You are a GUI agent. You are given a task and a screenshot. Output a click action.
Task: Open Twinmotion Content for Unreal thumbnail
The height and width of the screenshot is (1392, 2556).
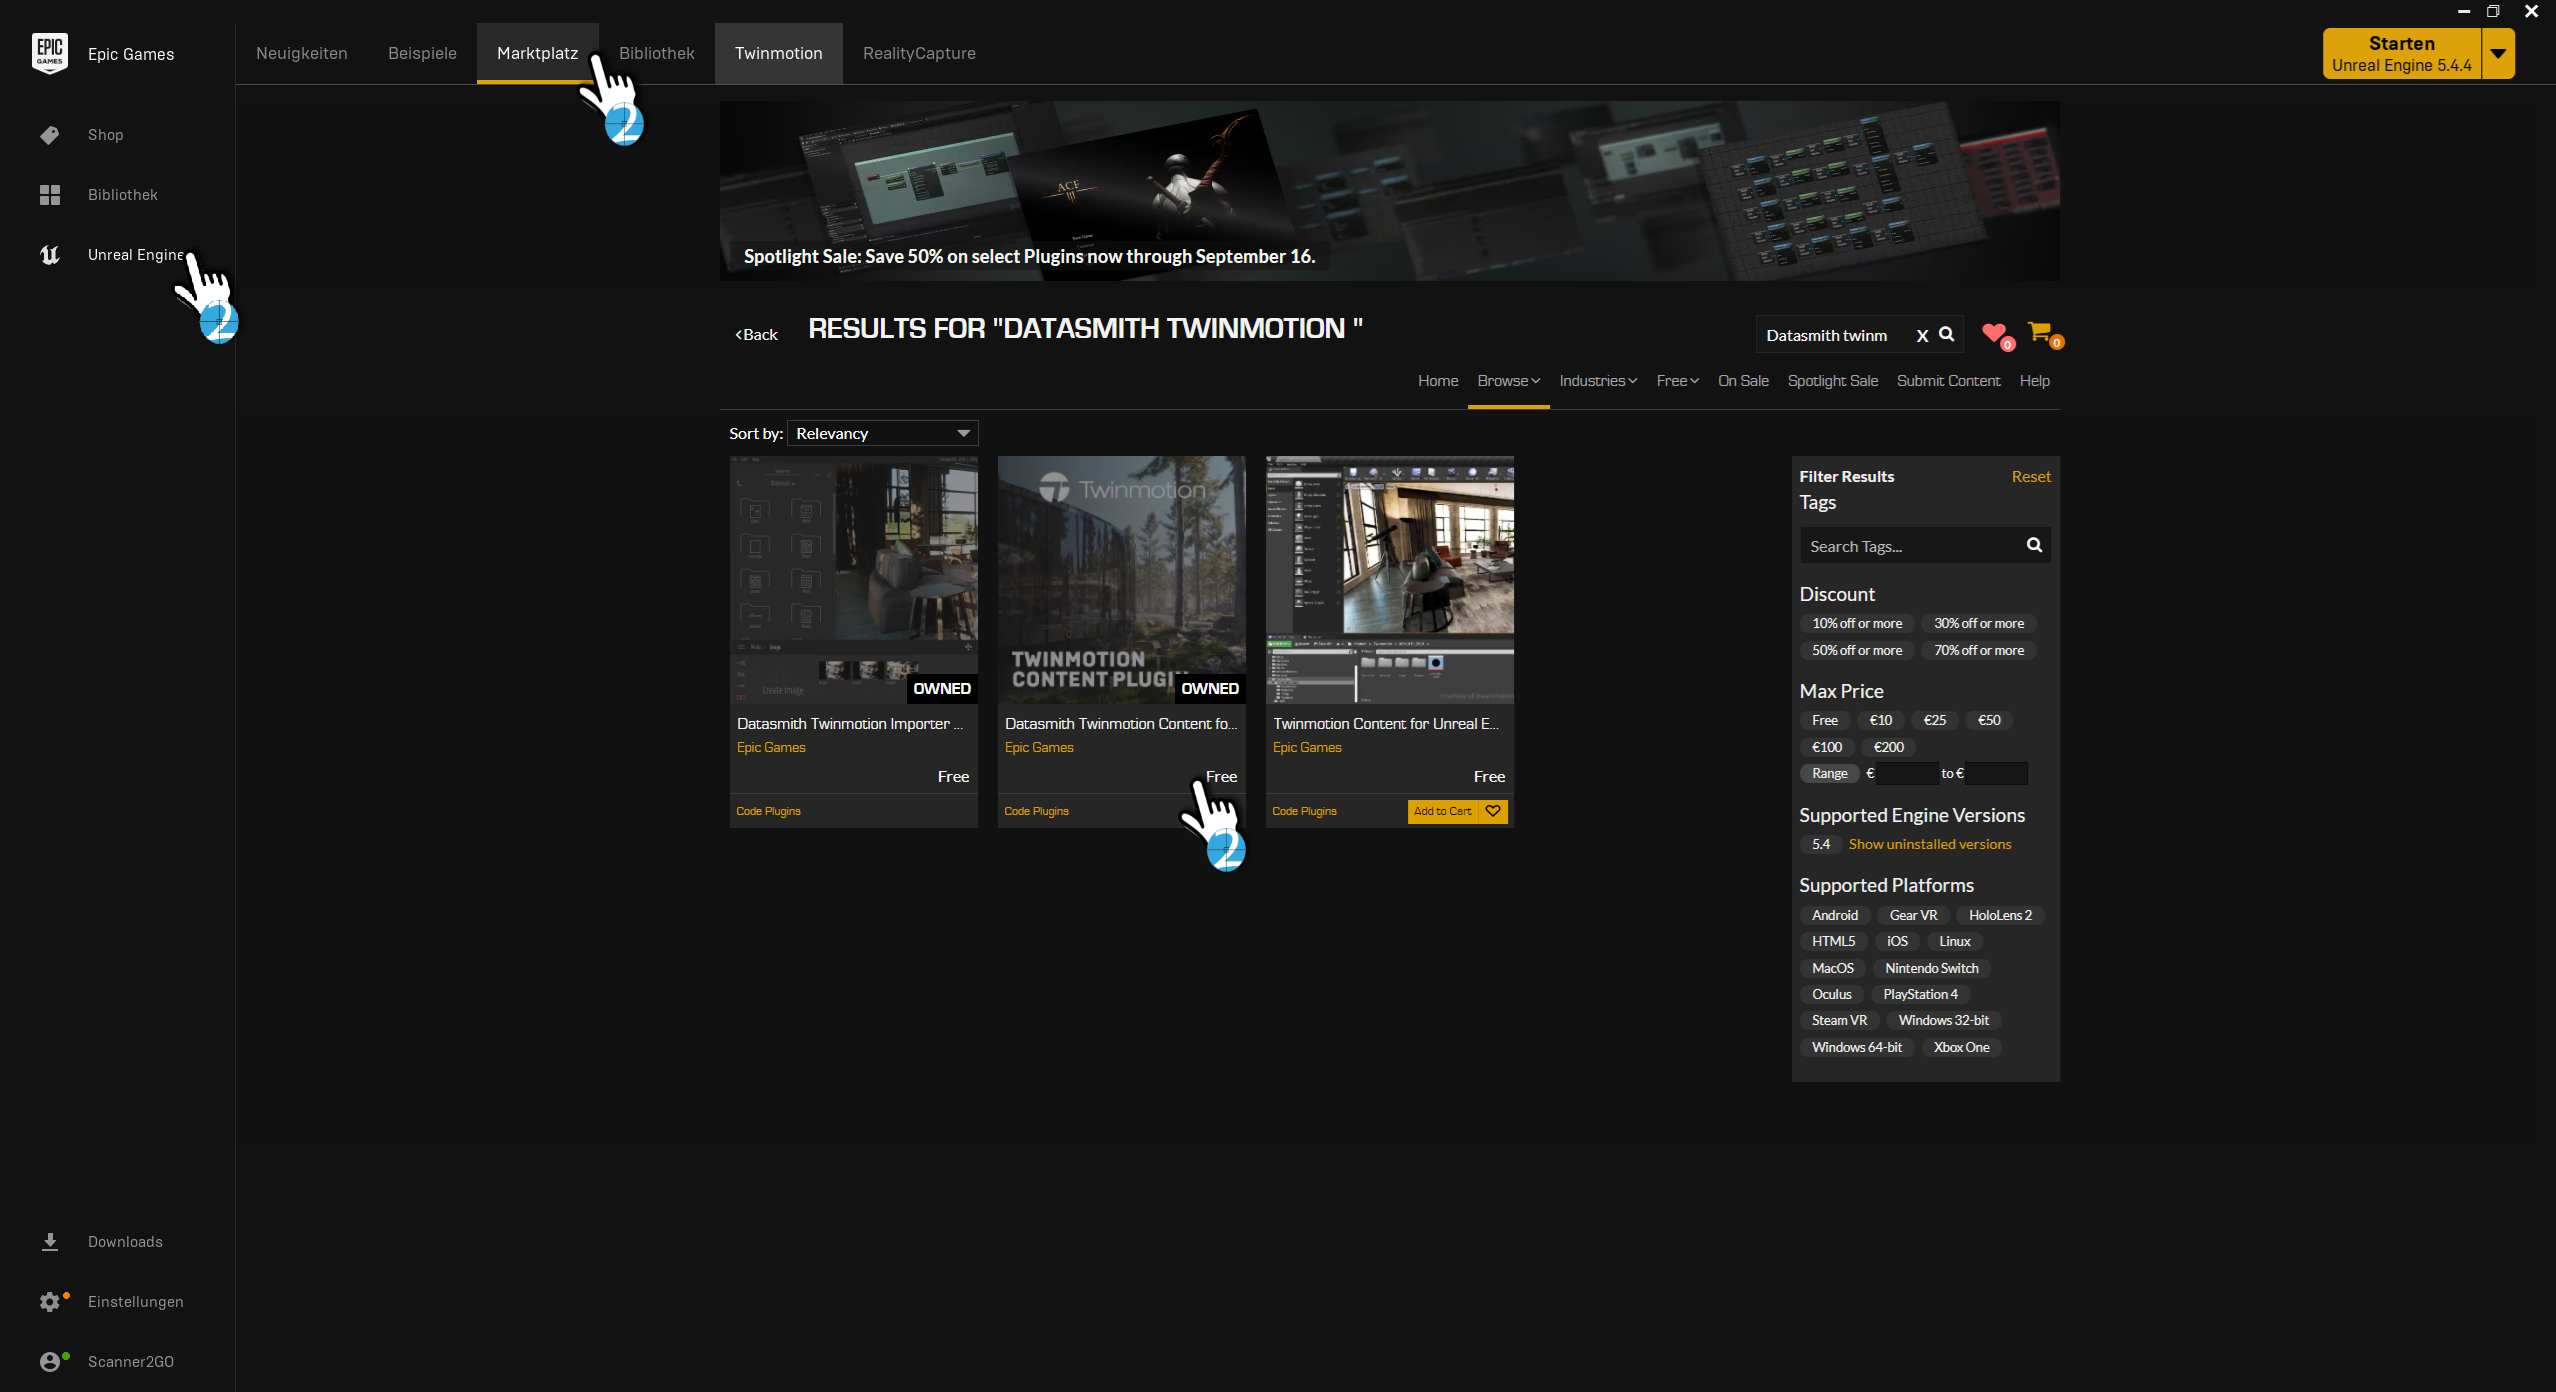pyautogui.click(x=1390, y=580)
